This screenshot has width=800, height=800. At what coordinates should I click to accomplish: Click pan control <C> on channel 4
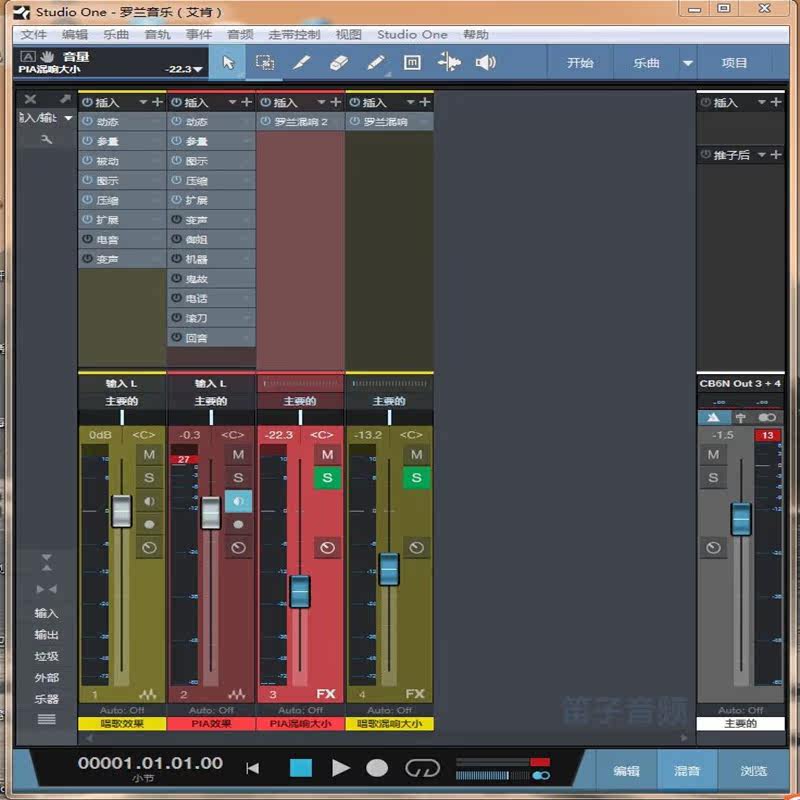coord(411,435)
